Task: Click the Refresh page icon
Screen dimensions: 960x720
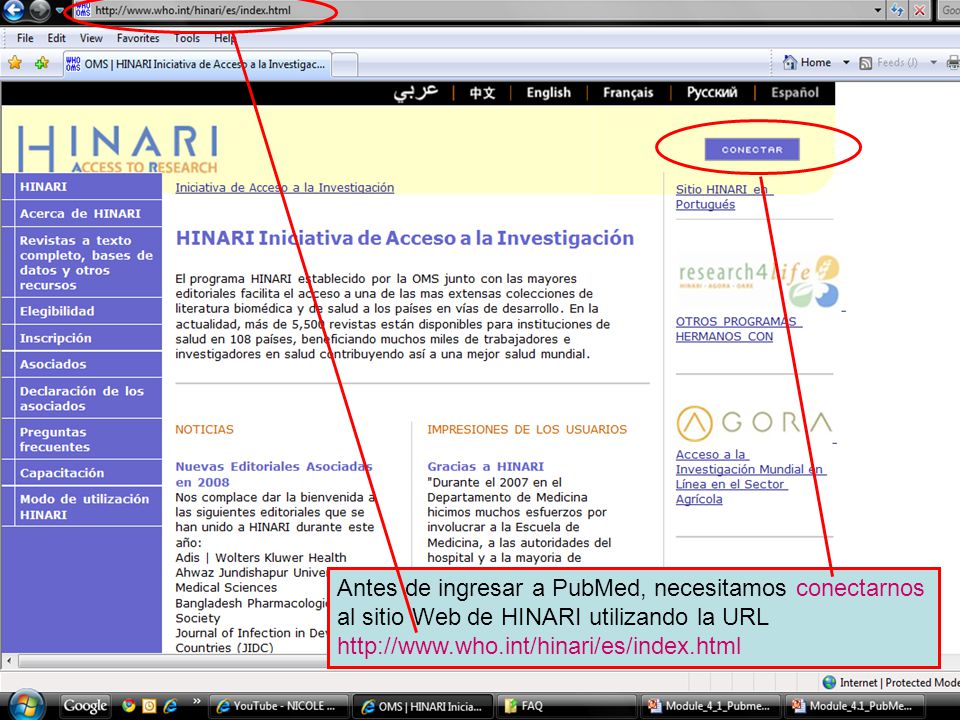Action: click(898, 10)
